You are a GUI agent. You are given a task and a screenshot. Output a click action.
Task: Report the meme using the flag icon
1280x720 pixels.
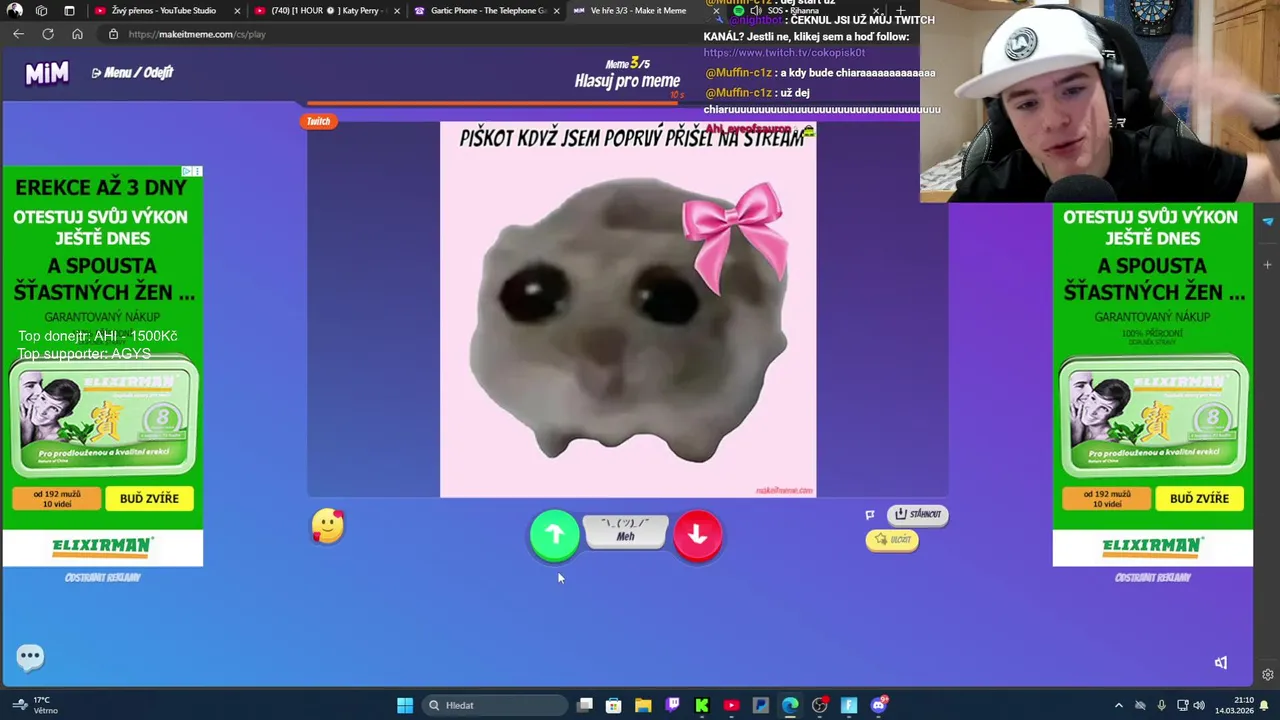tap(869, 515)
